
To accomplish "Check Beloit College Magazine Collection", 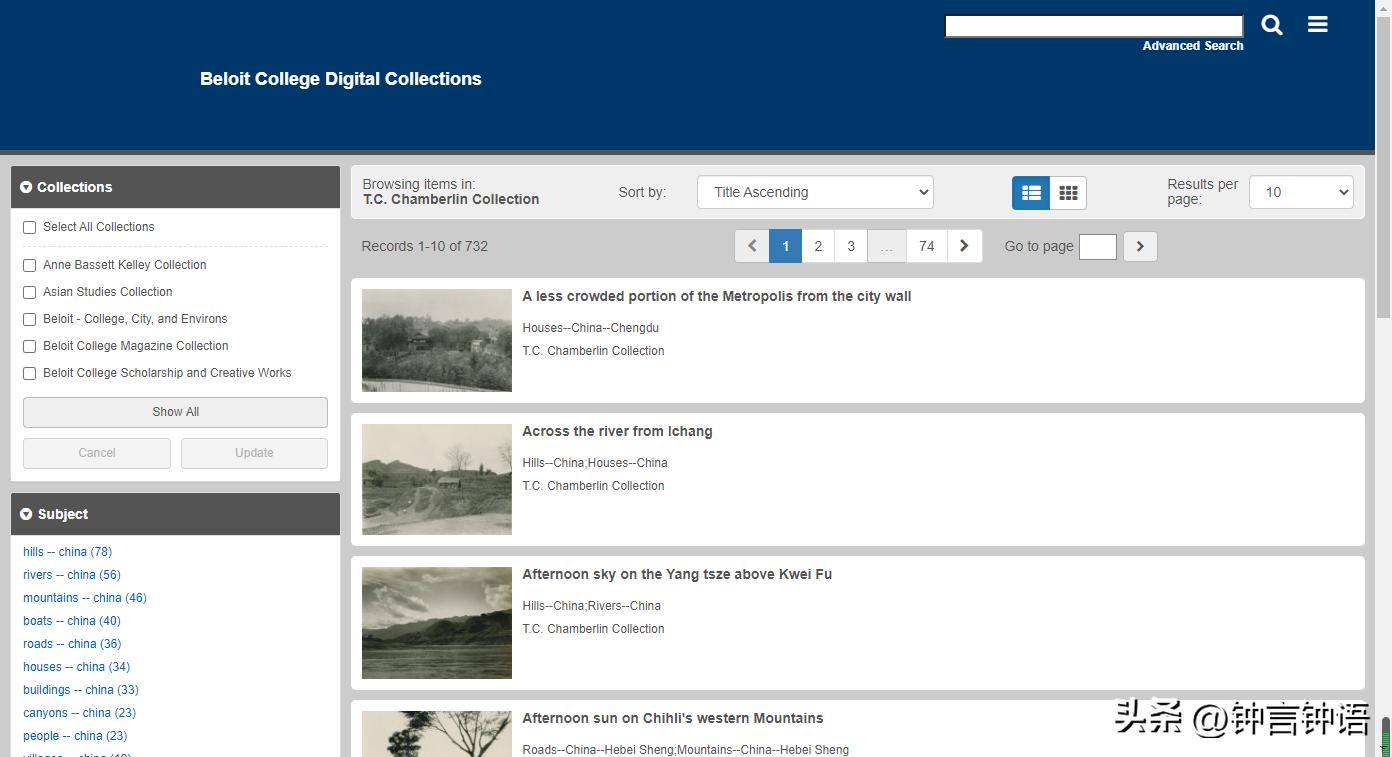I will point(30,347).
